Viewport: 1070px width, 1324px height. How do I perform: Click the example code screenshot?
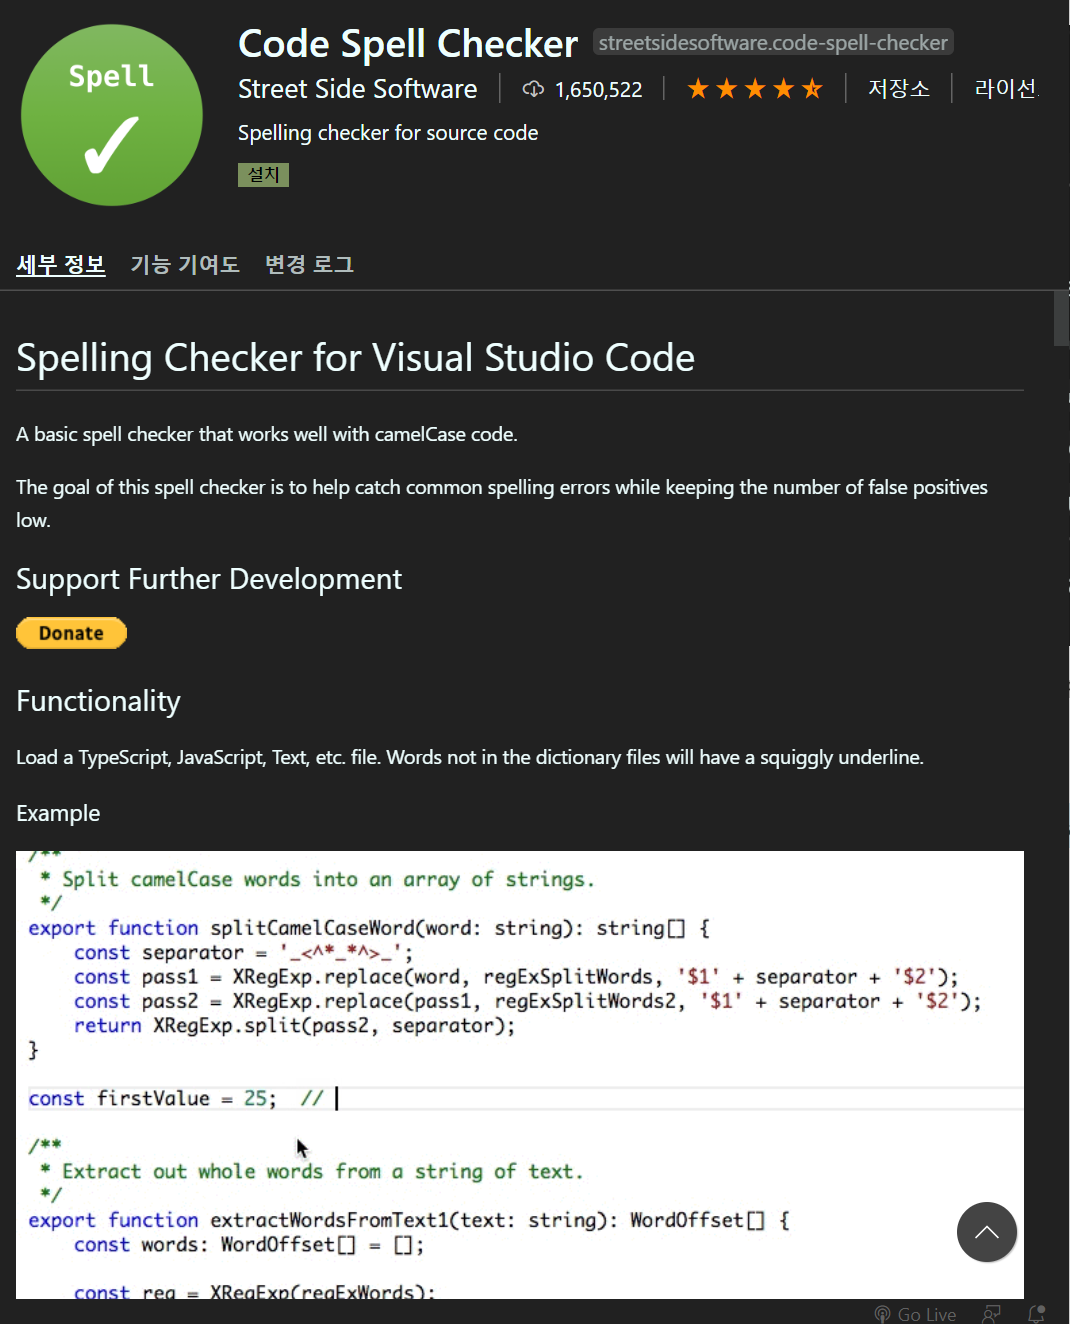(520, 1075)
